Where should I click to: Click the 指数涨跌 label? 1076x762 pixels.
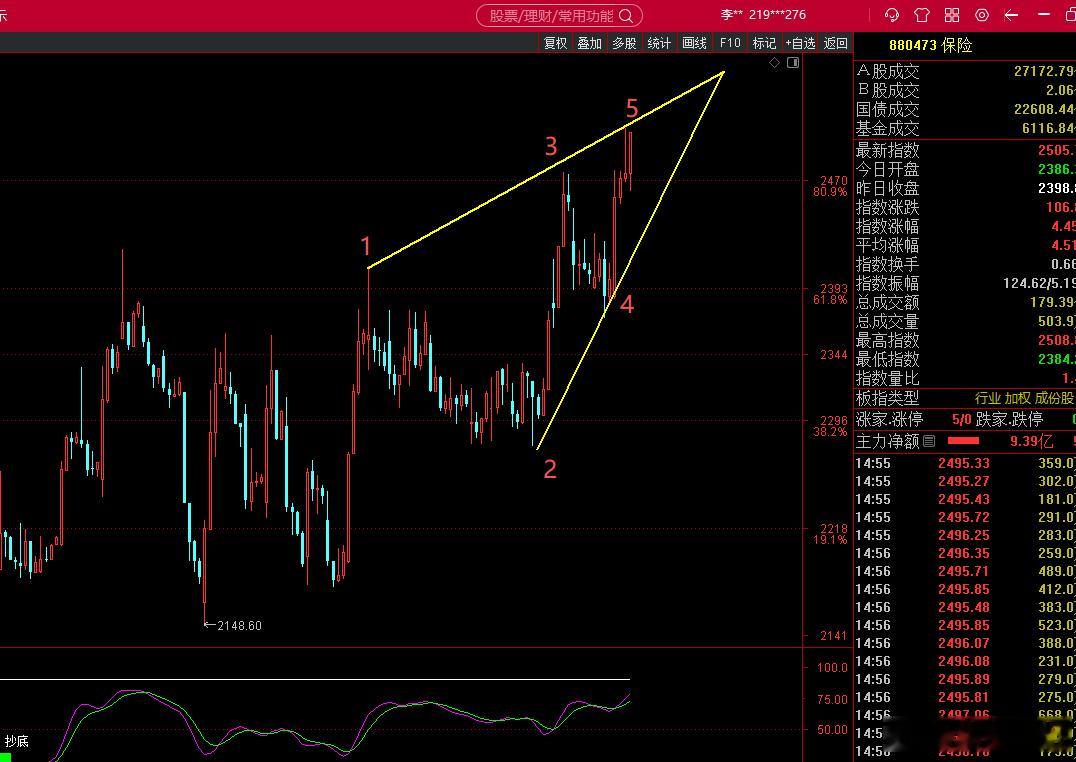pos(887,207)
